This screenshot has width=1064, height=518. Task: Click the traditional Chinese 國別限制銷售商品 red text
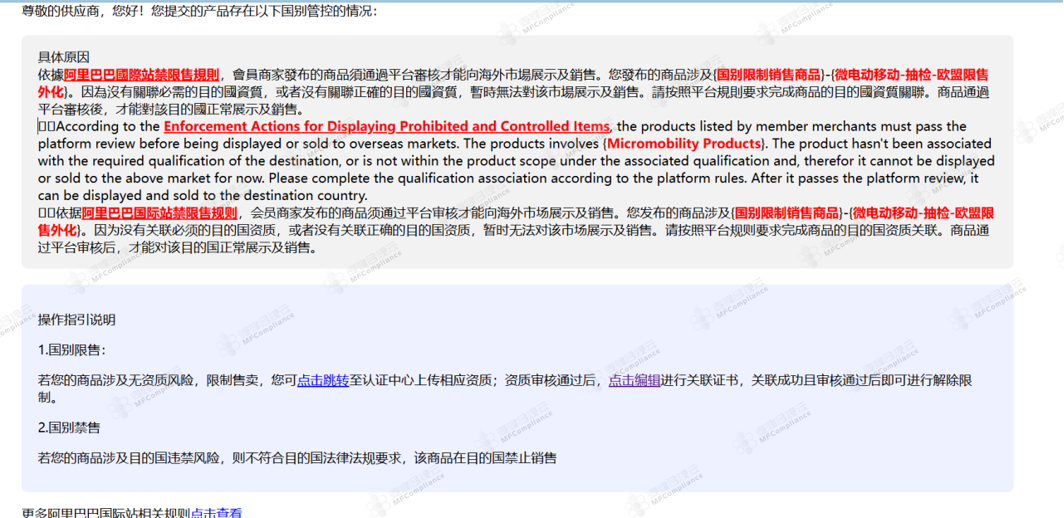tap(769, 75)
